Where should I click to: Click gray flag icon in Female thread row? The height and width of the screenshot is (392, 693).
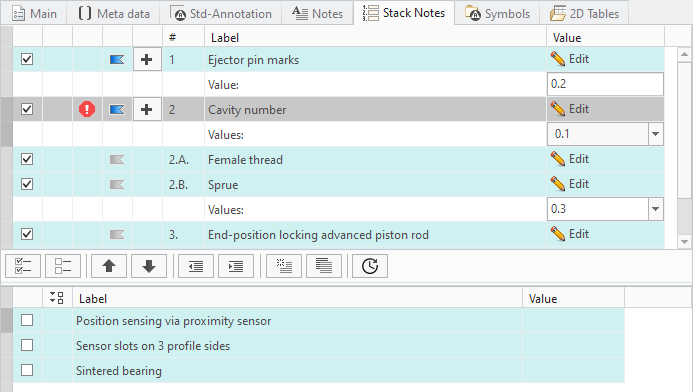117,159
